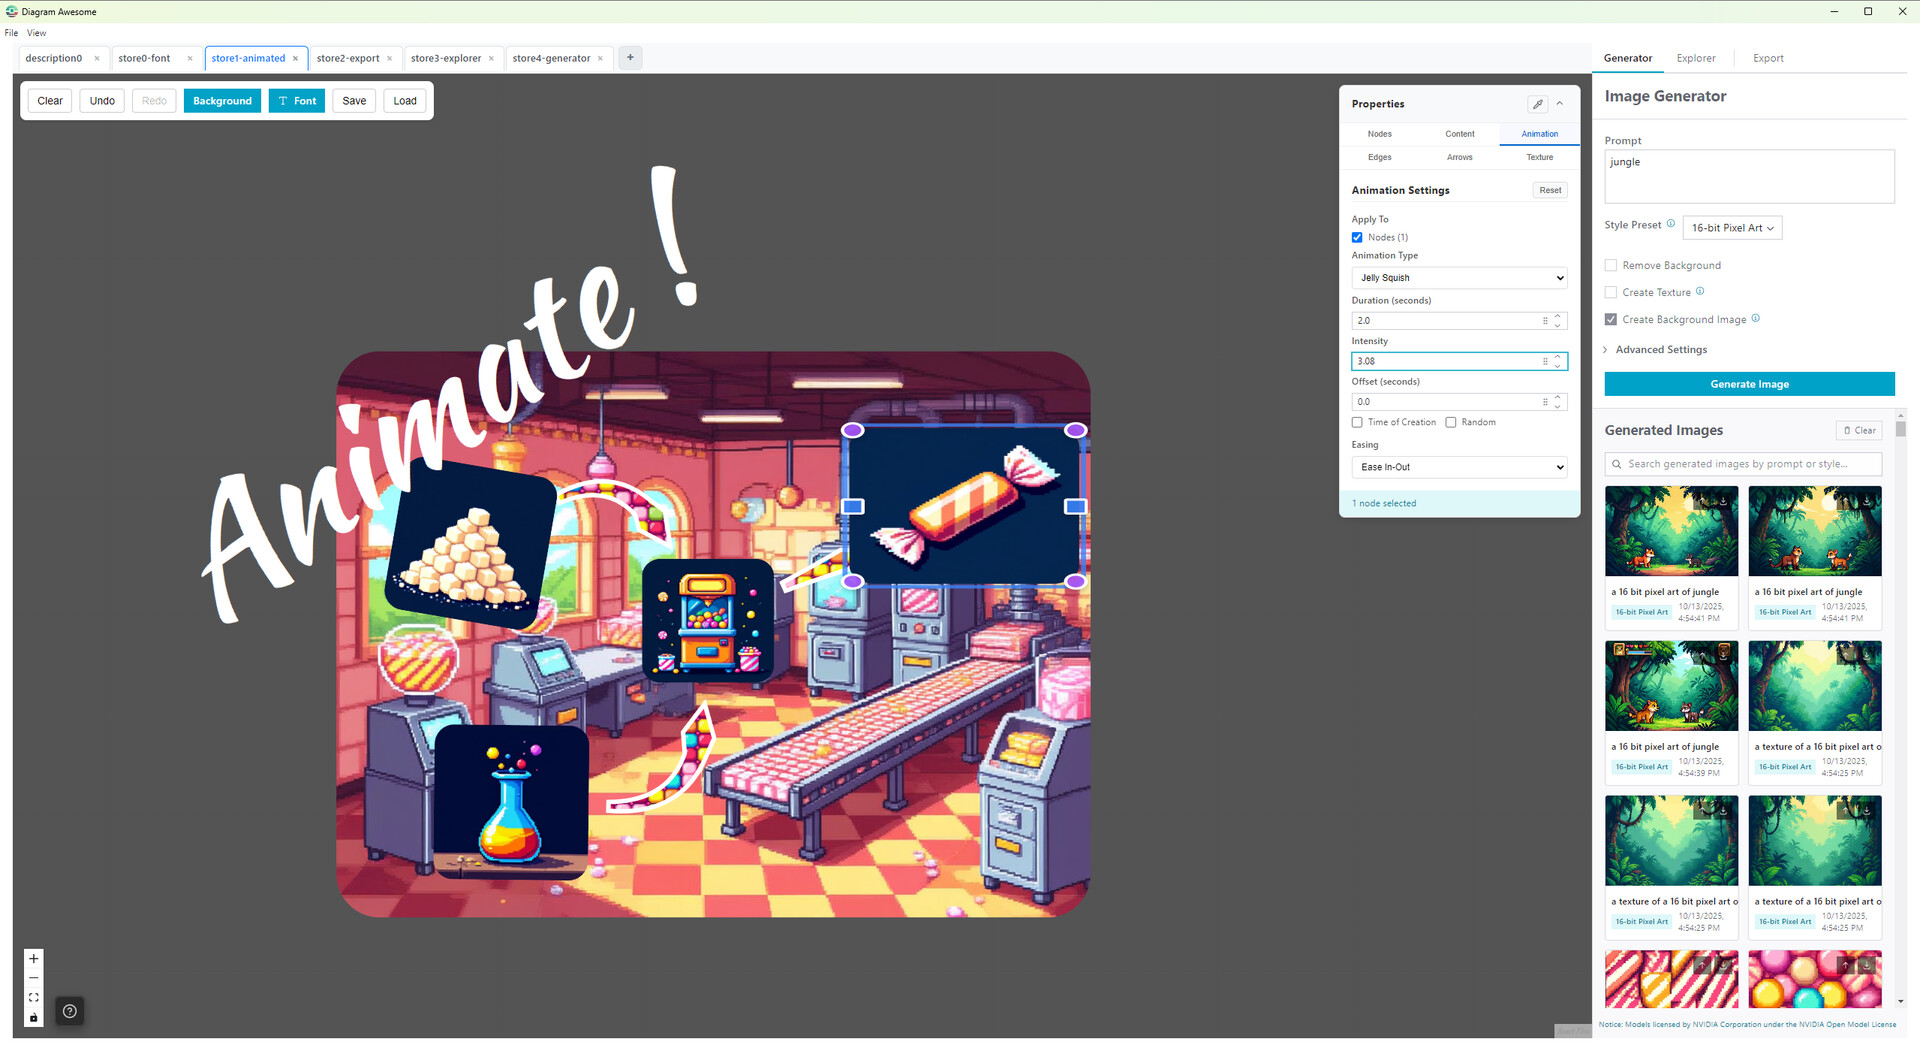Click the fit view icon
The image size is (1920, 1045).
(34, 998)
